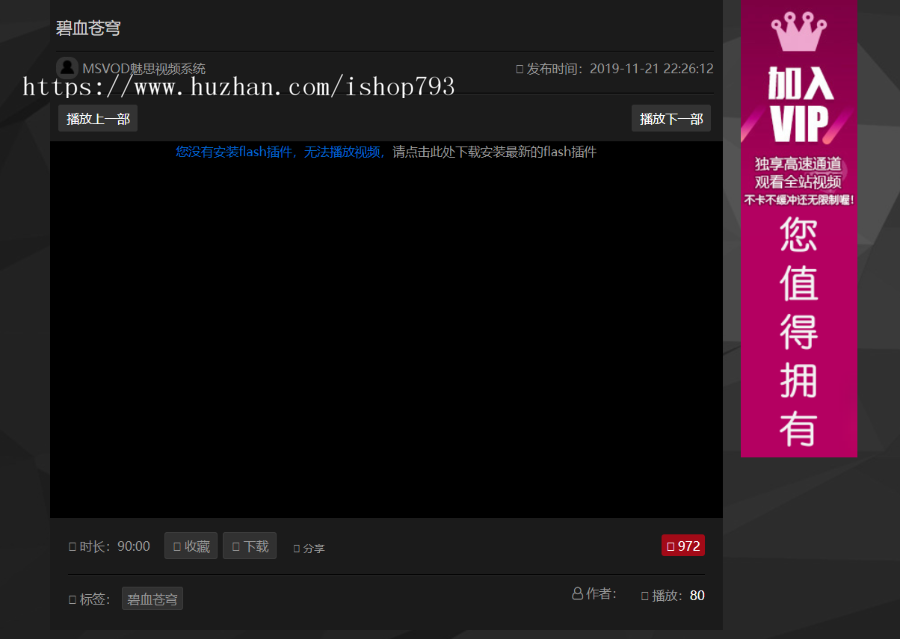
Task: Click the crown icon on VIP banner
Action: click(798, 32)
